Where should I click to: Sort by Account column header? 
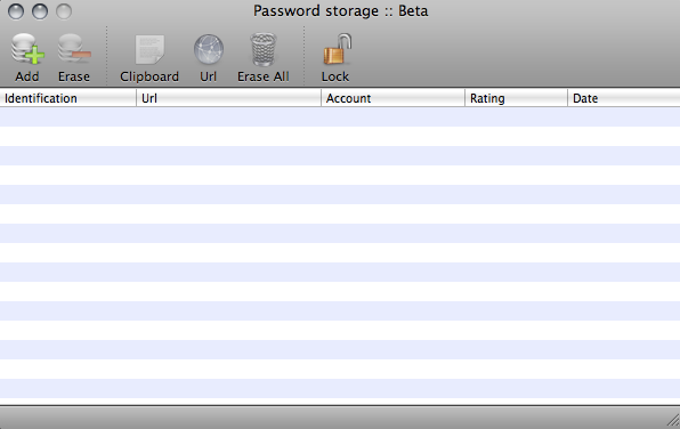click(x=393, y=99)
